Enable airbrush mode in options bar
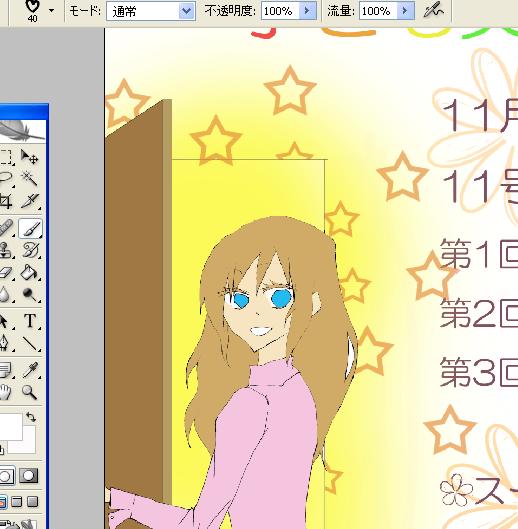 (433, 10)
